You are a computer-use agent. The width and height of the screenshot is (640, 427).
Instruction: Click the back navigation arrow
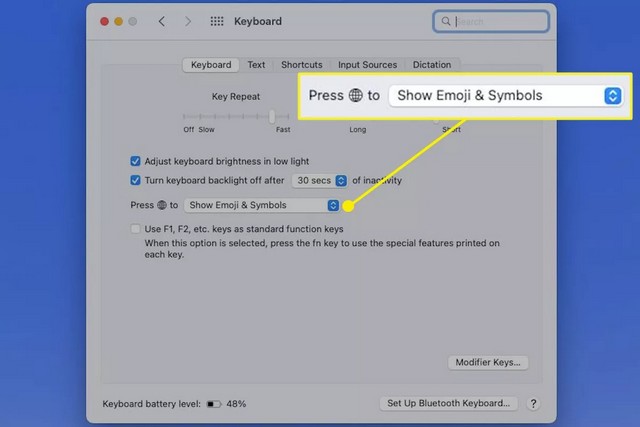(162, 21)
